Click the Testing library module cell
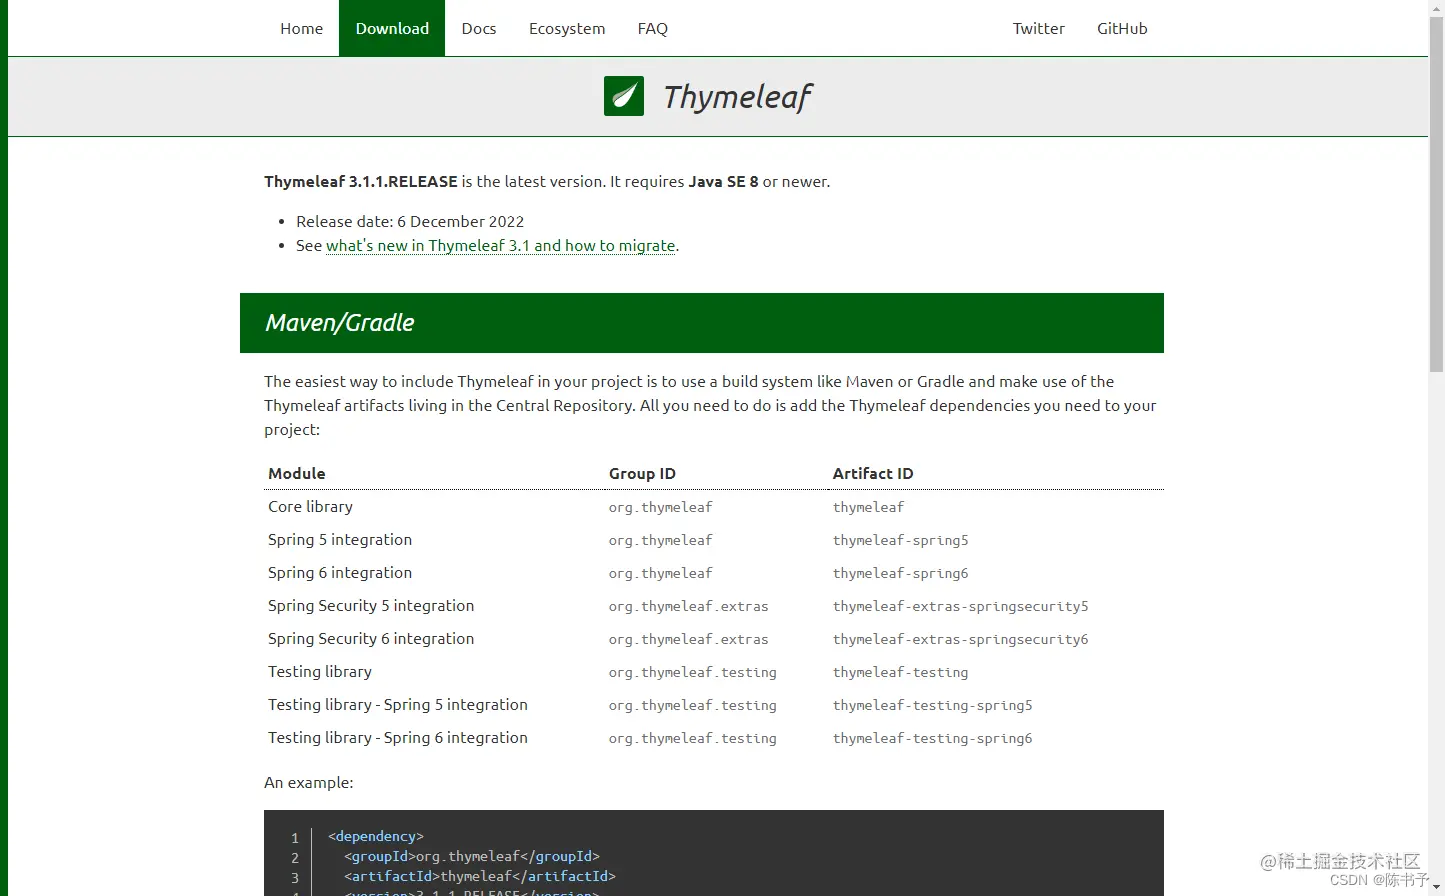 pyautogui.click(x=320, y=671)
